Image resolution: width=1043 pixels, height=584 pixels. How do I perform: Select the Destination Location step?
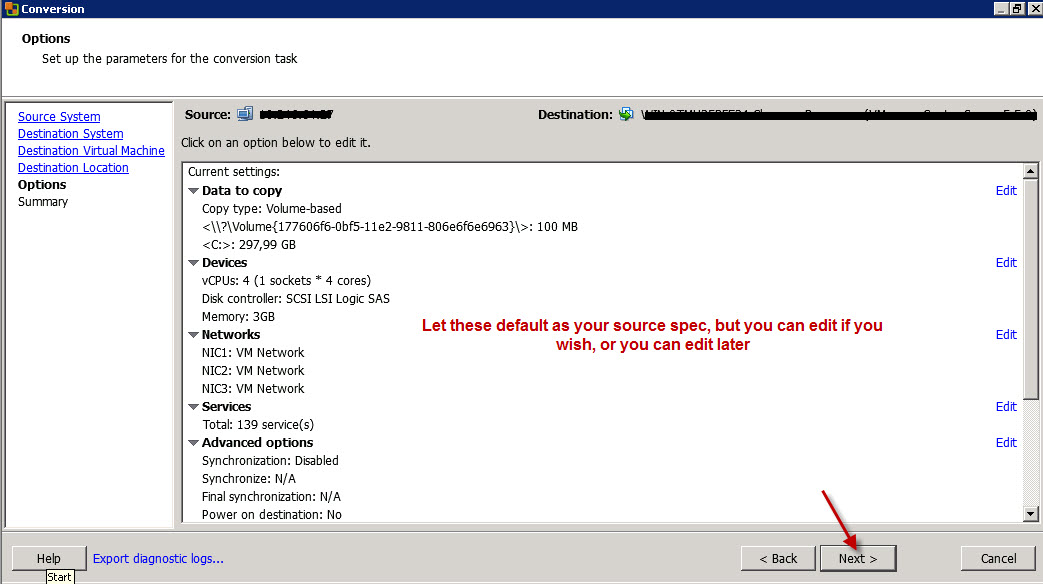(x=73, y=167)
